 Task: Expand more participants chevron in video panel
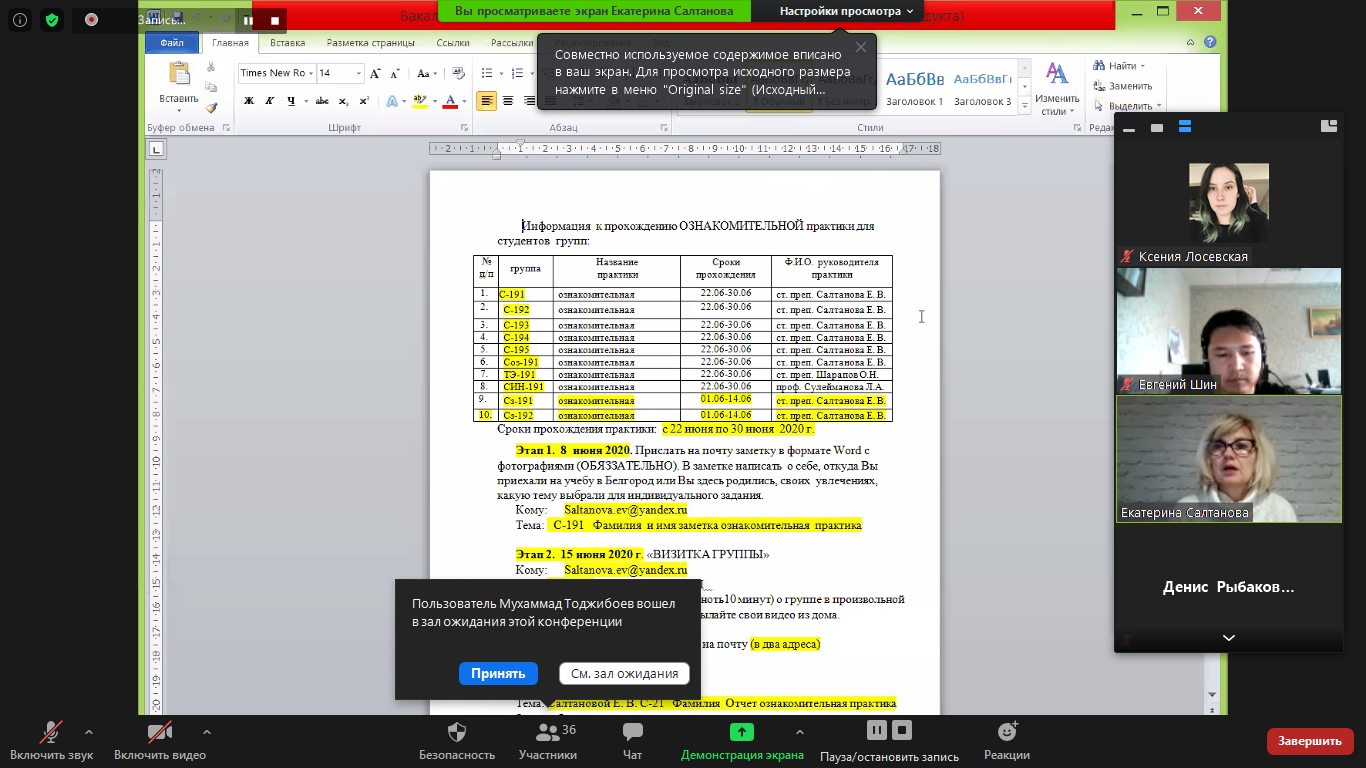coord(1229,638)
